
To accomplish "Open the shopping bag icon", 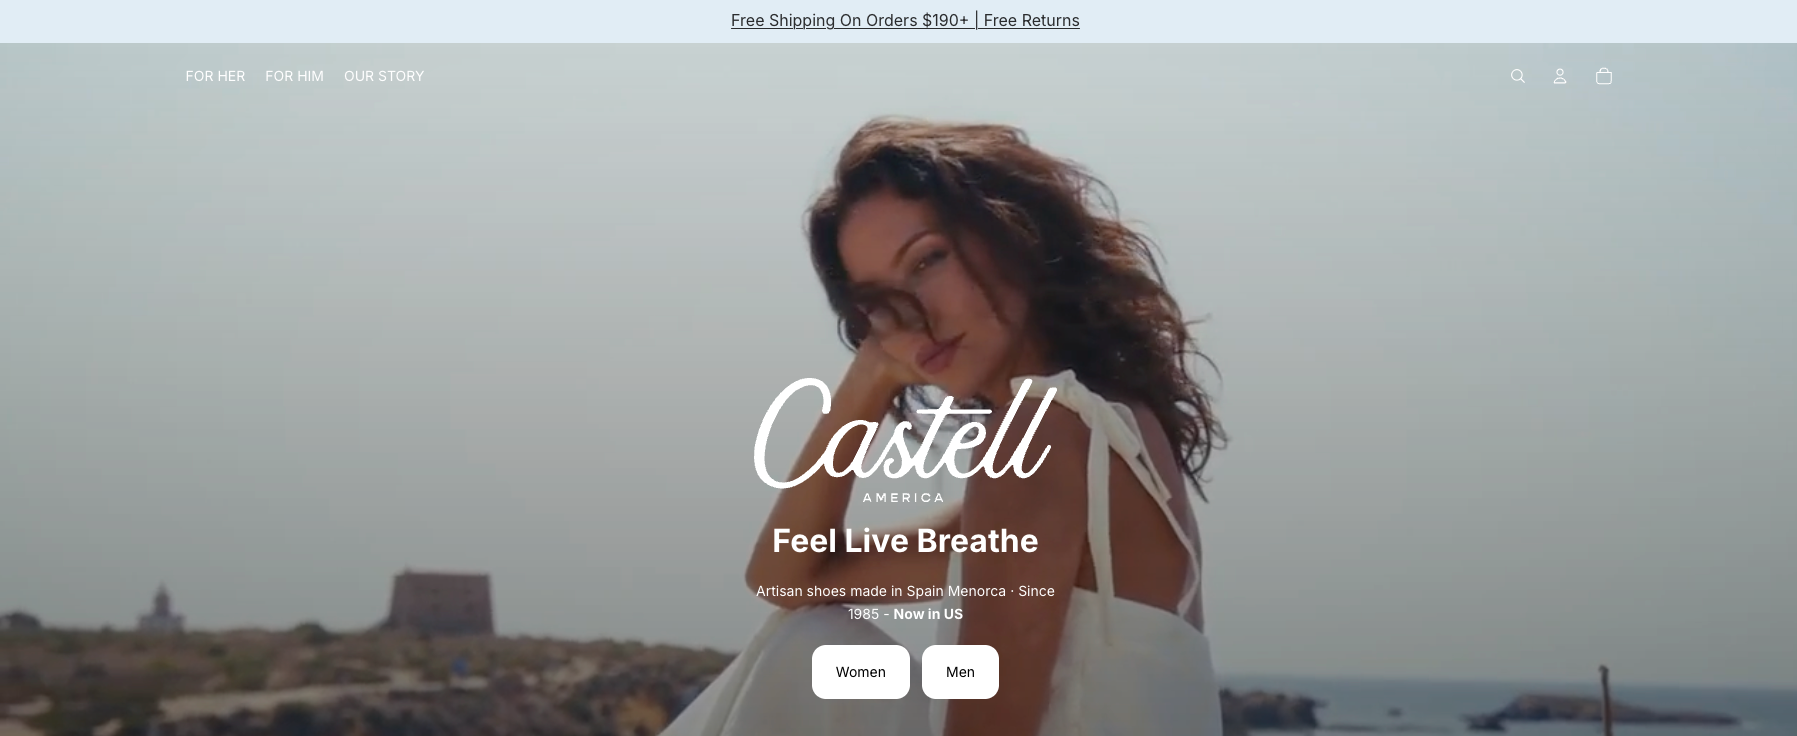I will [1603, 76].
